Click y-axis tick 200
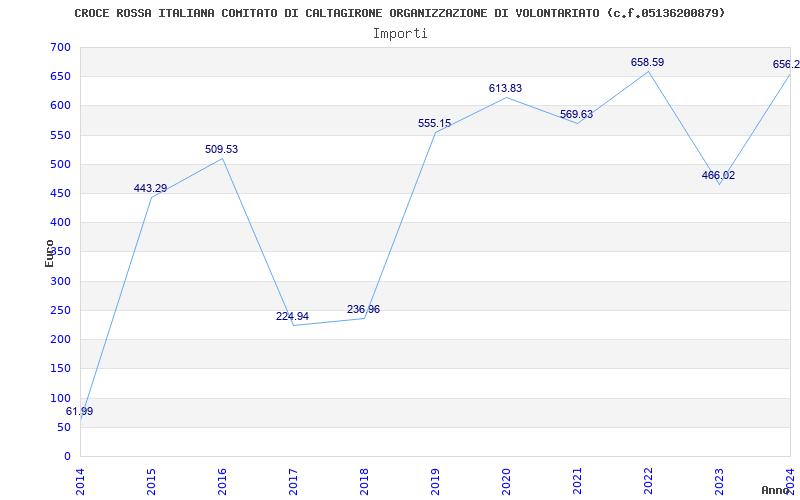Image resolution: width=800 pixels, height=500 pixels. coord(60,339)
